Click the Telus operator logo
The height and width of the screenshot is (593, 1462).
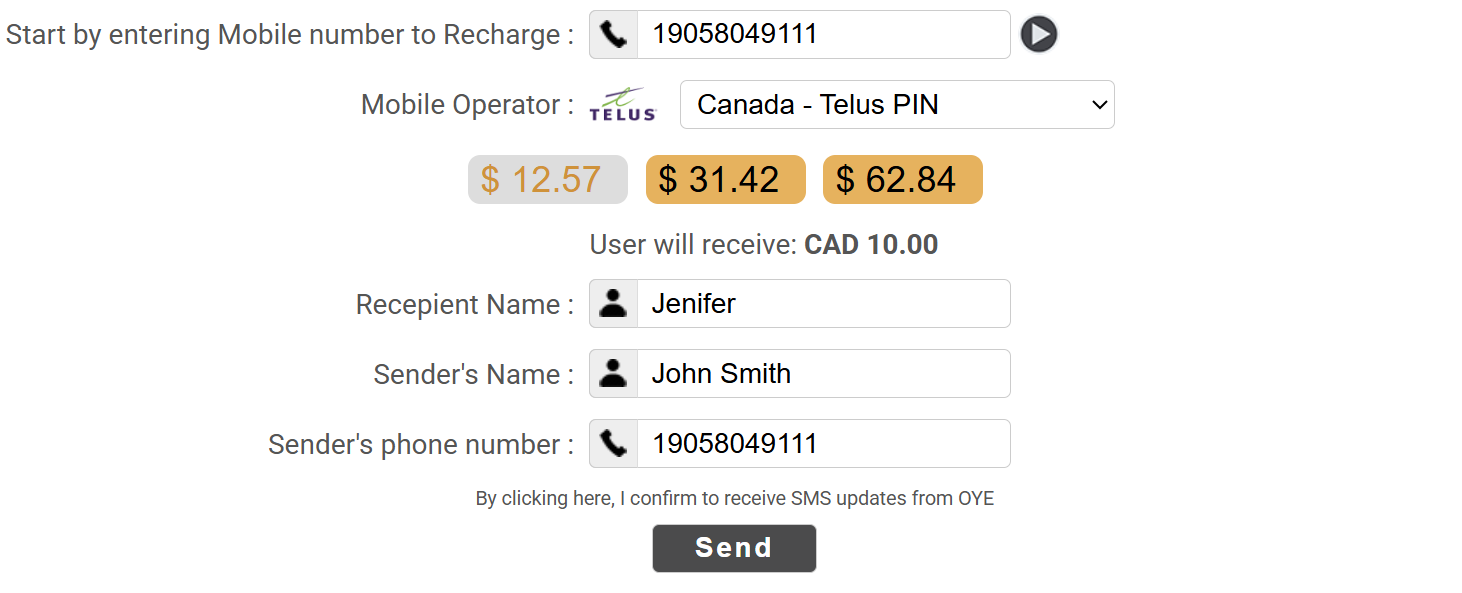click(622, 105)
